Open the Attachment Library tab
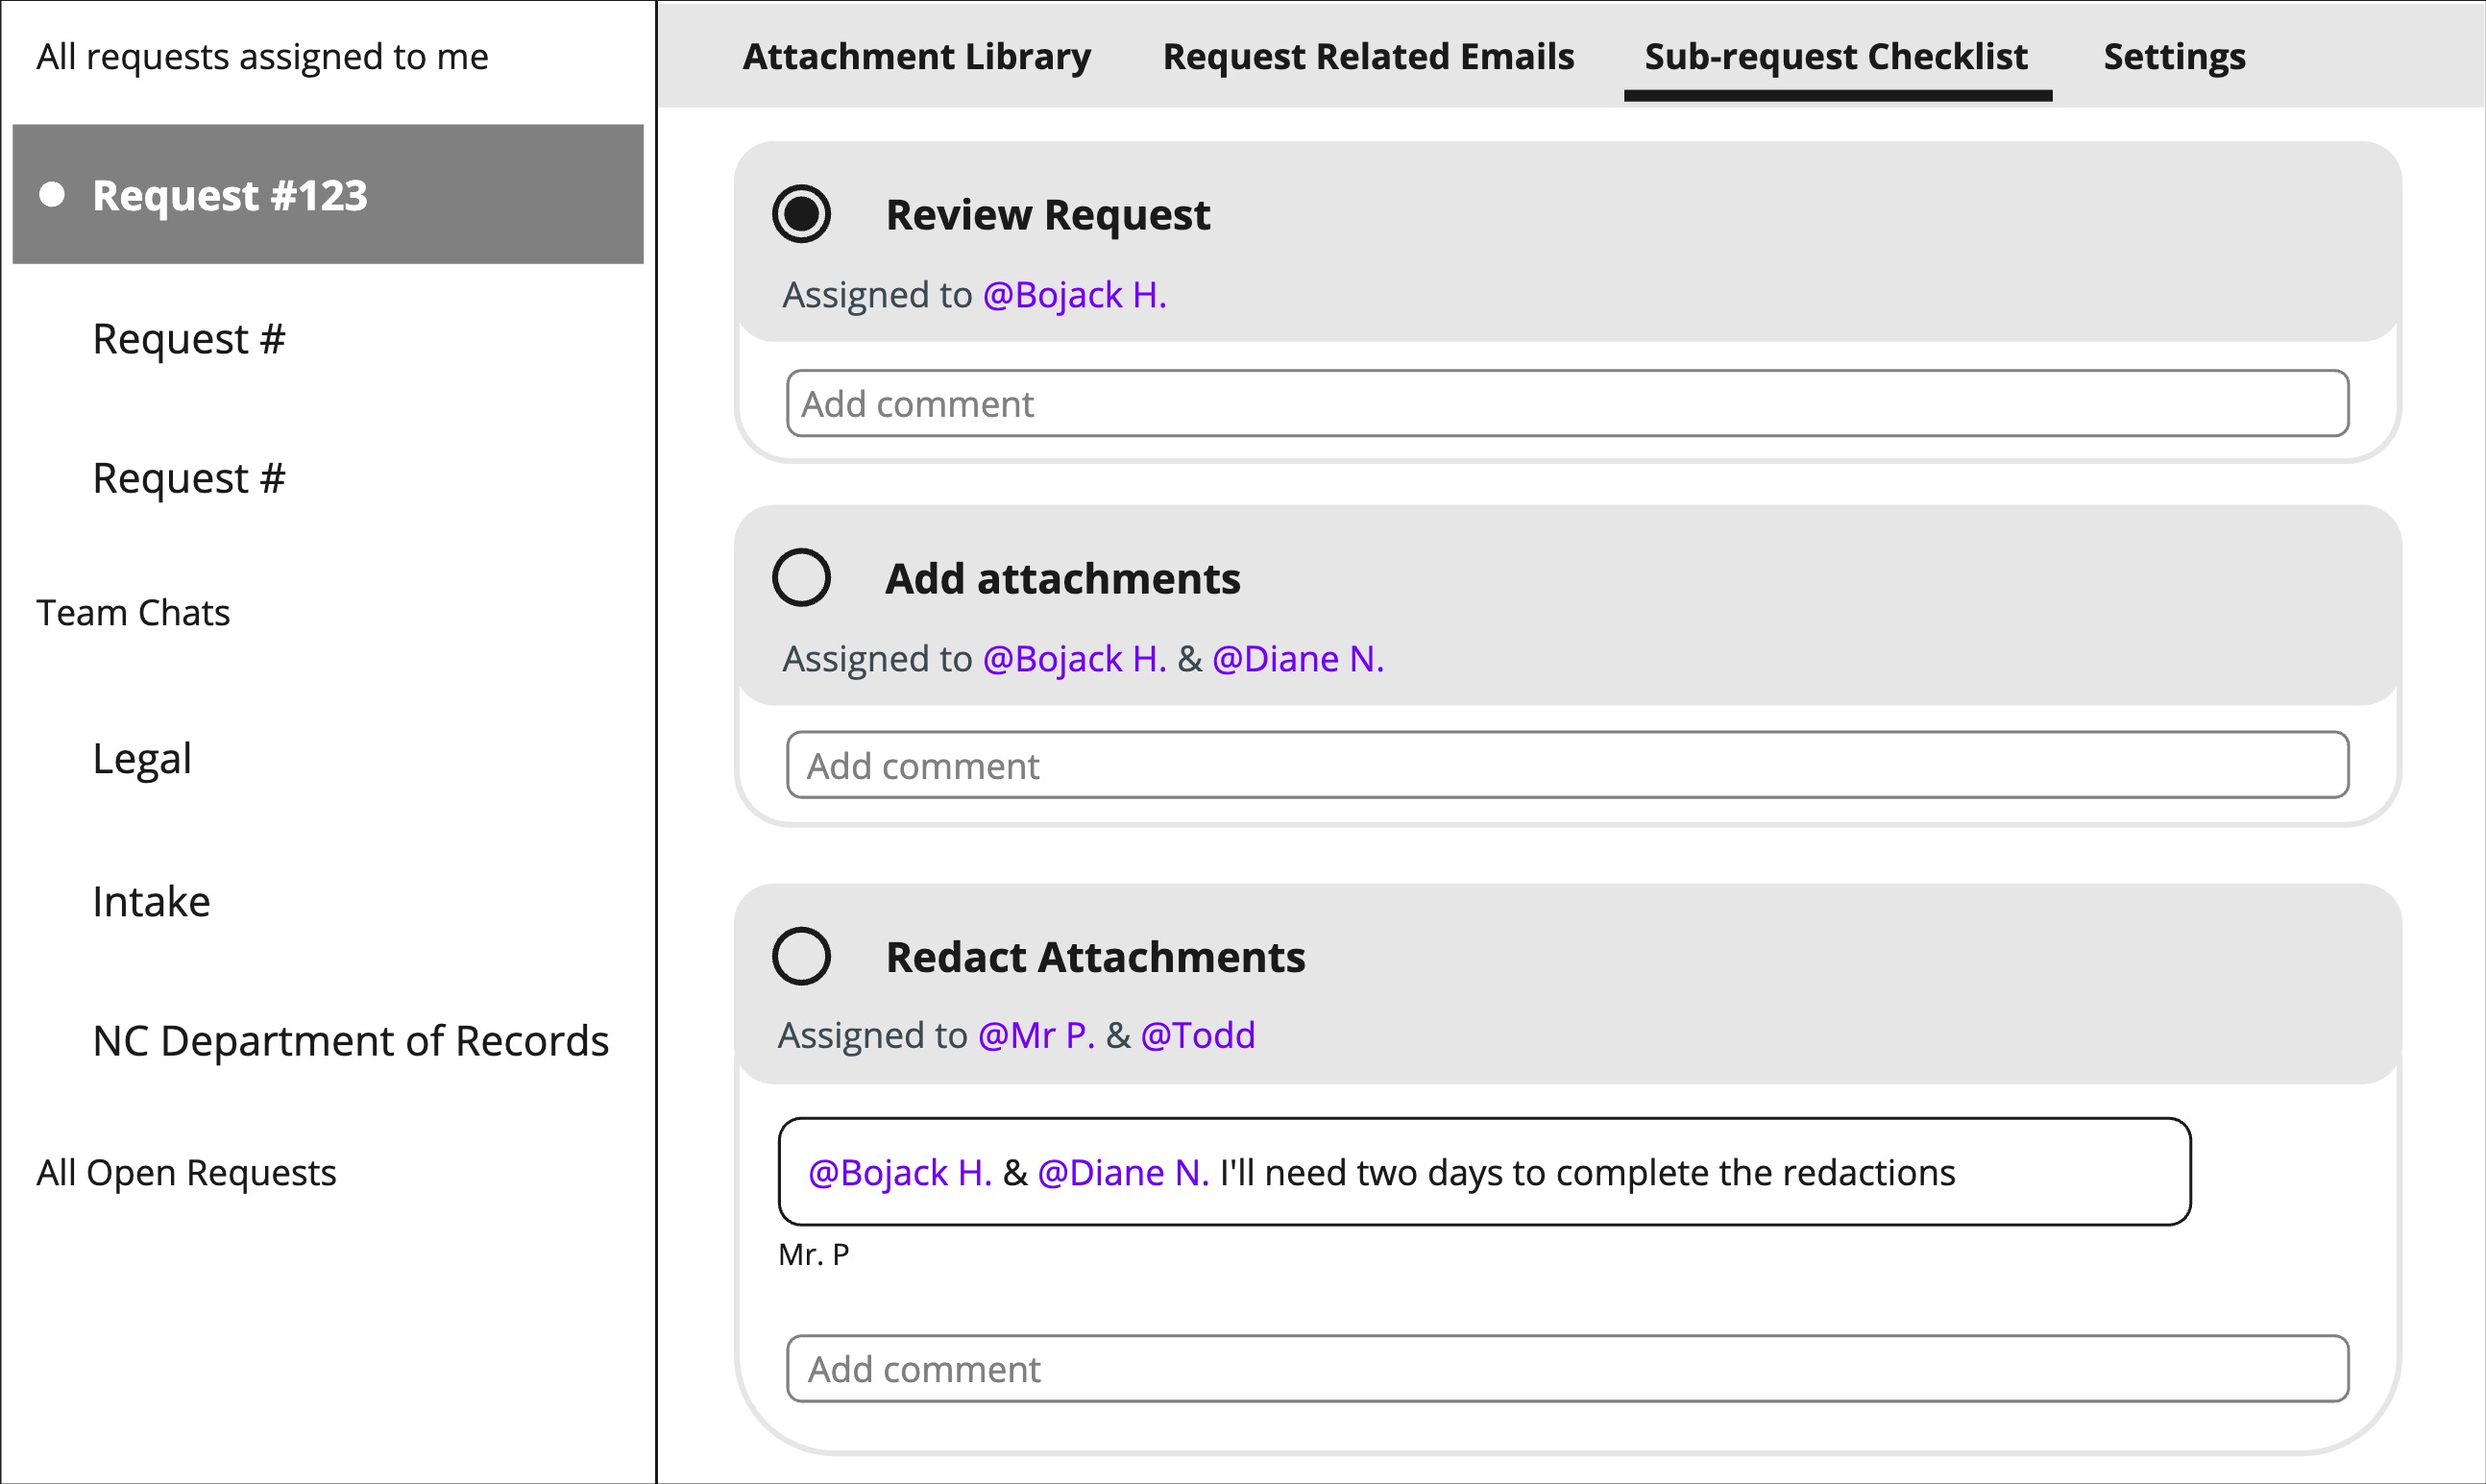The height and width of the screenshot is (1484, 2486). (x=916, y=56)
